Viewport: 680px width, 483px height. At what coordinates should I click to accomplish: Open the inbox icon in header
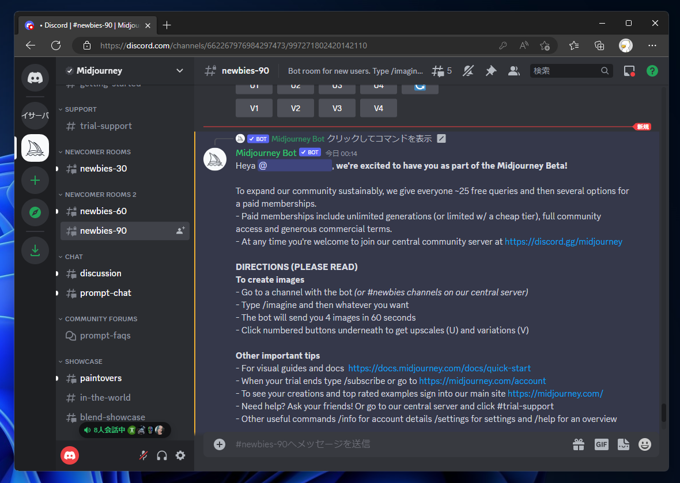[629, 71]
